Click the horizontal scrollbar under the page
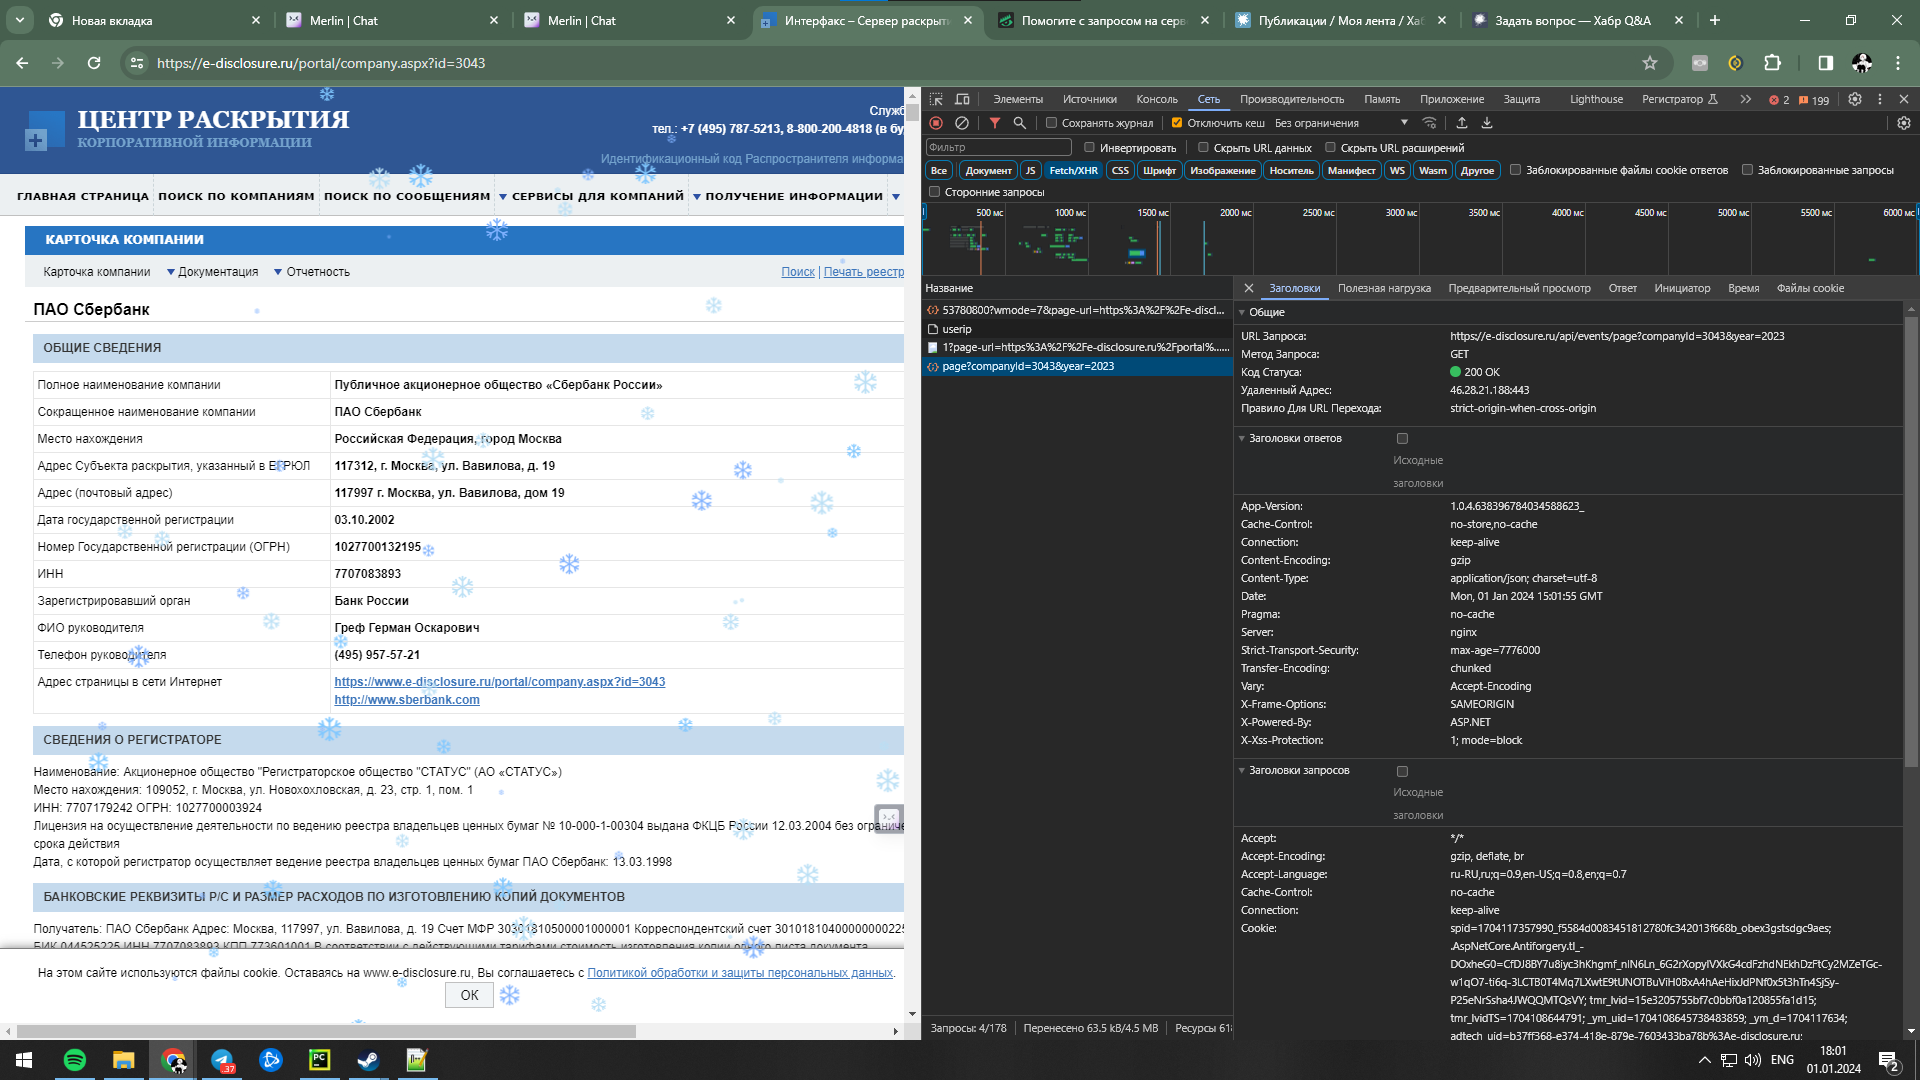The width and height of the screenshot is (1920, 1080). coord(326,1031)
